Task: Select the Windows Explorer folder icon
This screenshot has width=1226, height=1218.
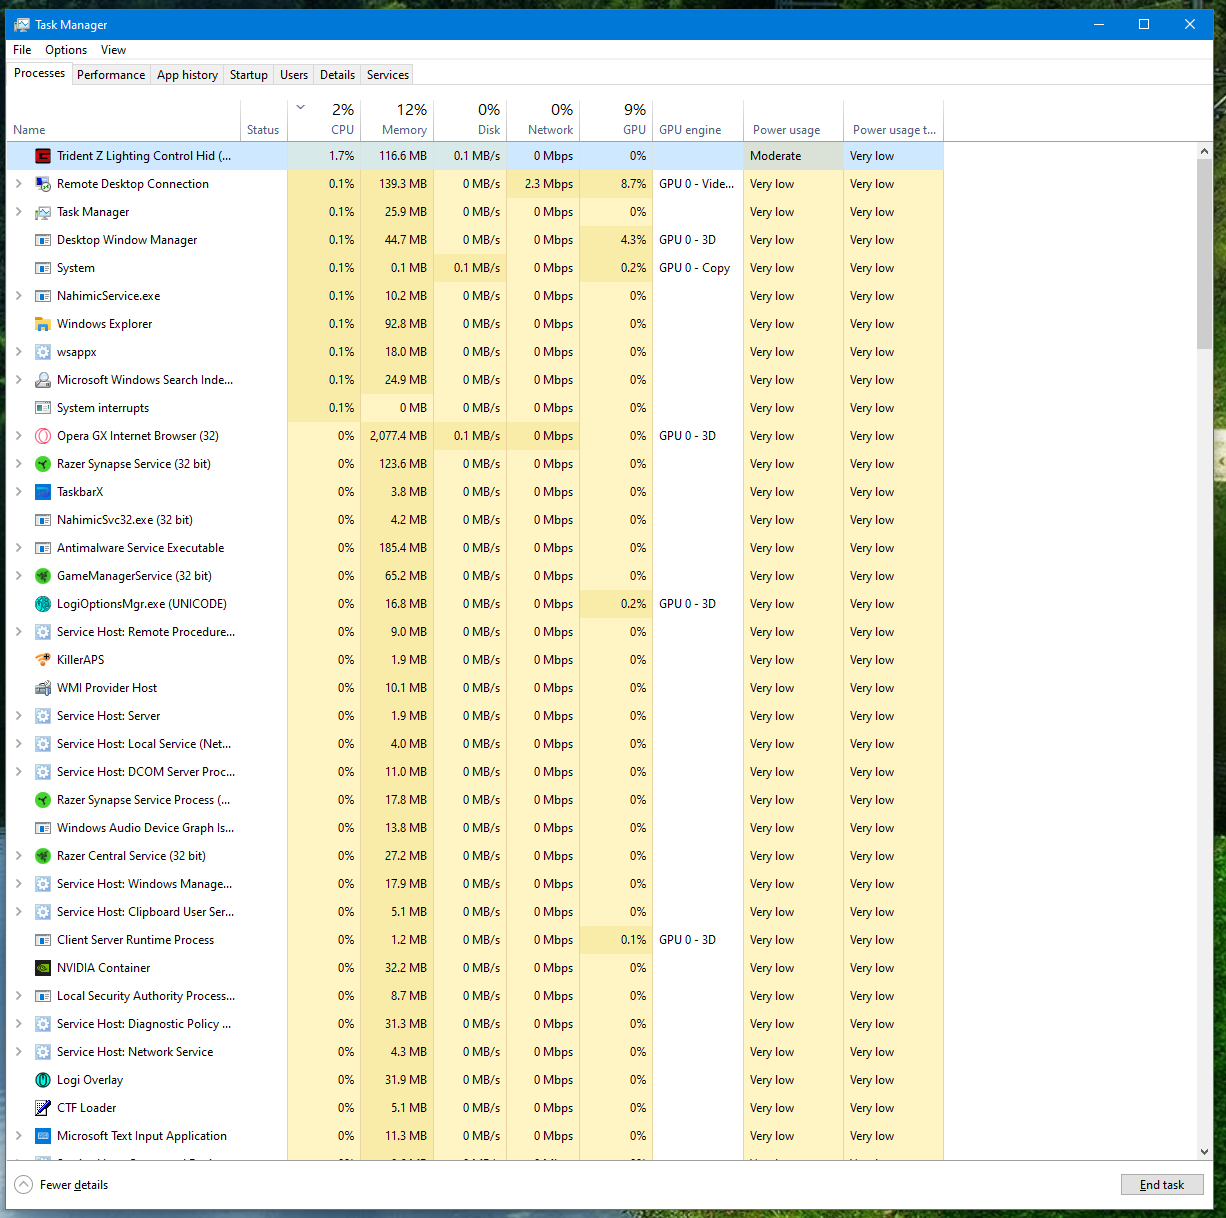Action: click(x=43, y=324)
